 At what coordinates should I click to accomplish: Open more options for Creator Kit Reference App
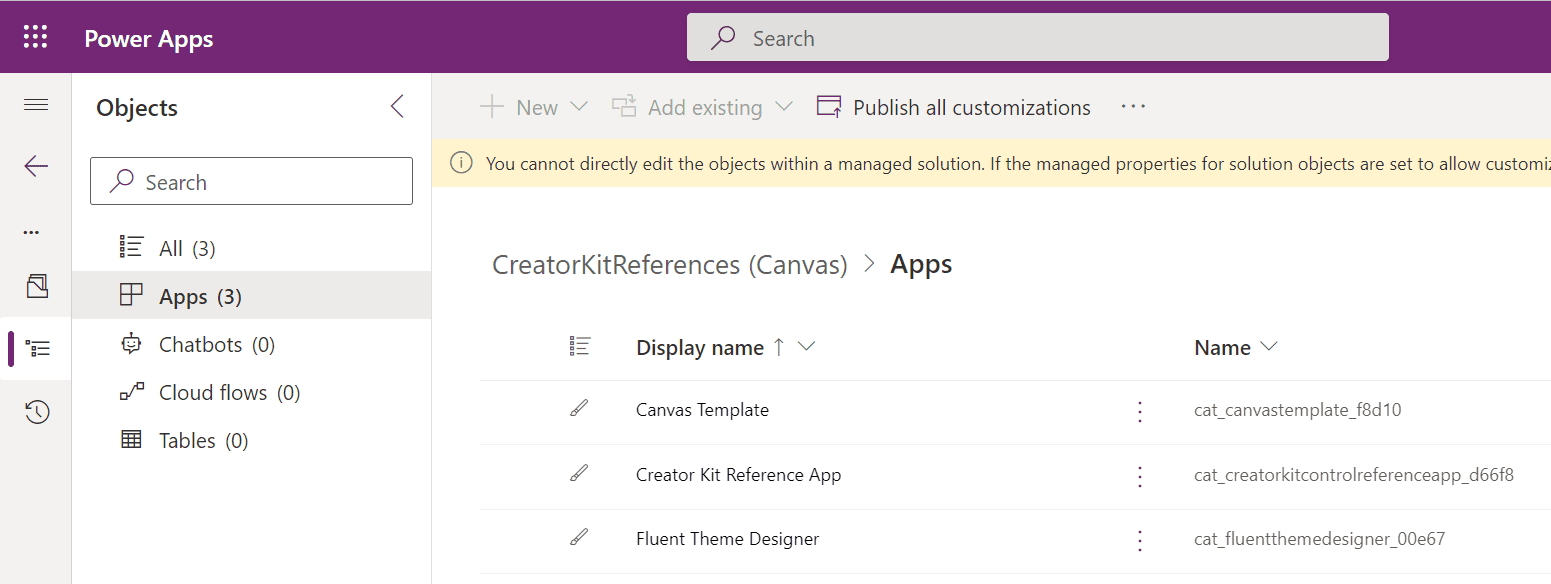[1139, 476]
